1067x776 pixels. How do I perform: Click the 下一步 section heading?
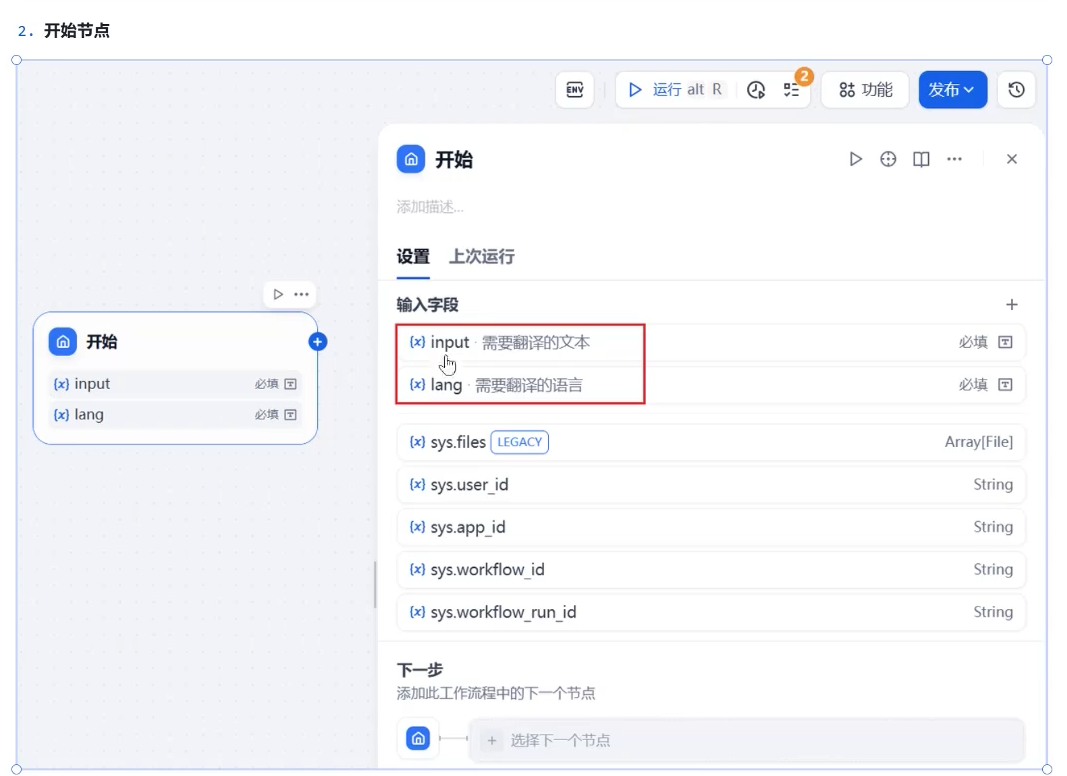[420, 670]
